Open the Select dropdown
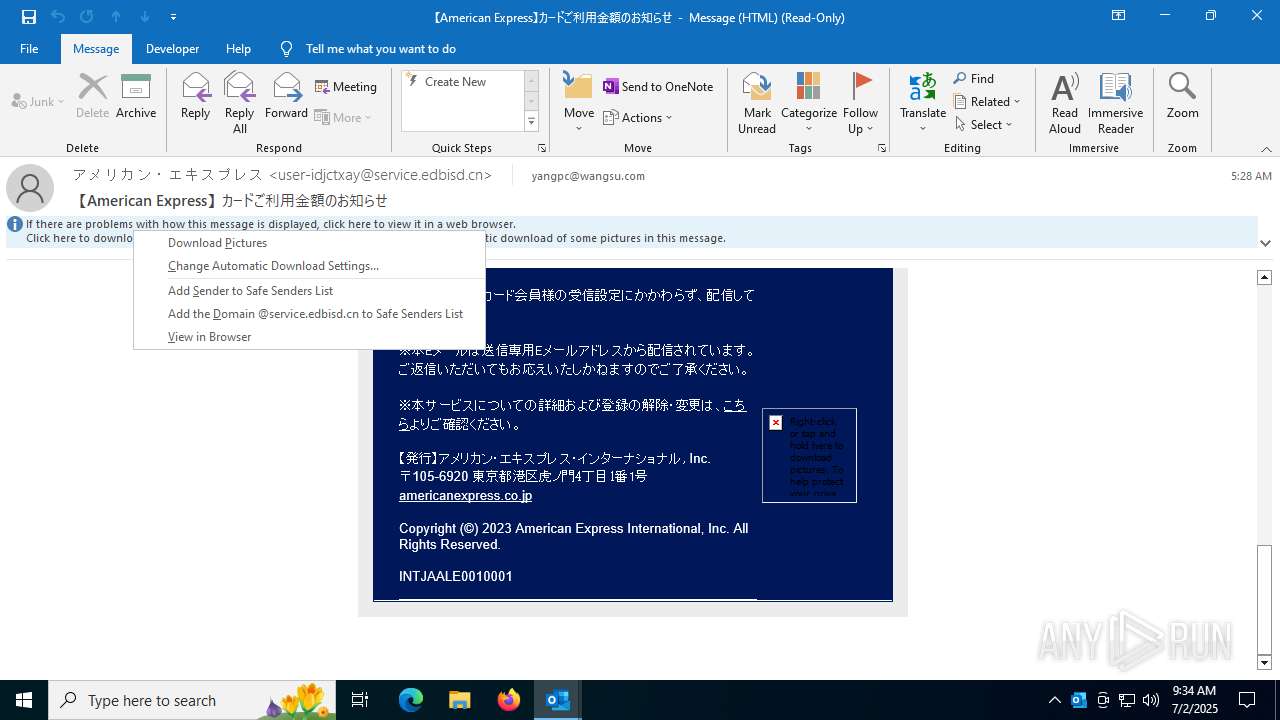Viewport: 1280px width, 720px height. pos(984,125)
